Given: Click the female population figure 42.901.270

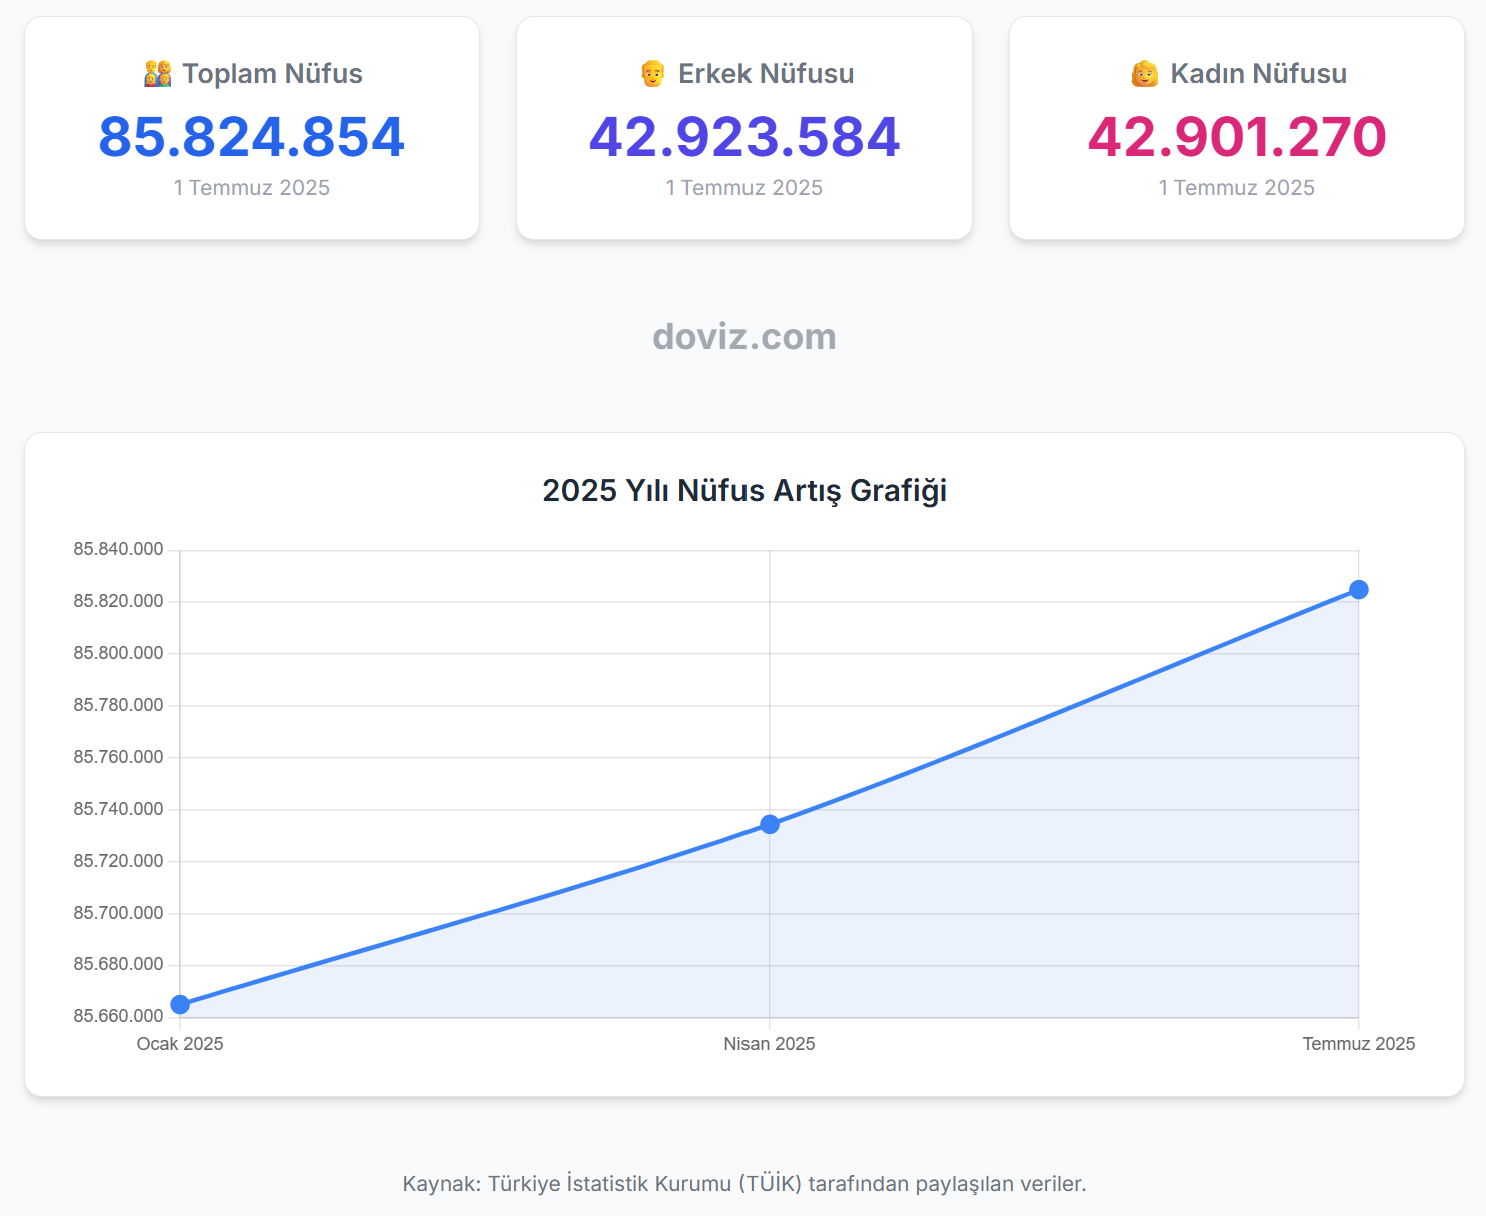Looking at the screenshot, I should [1237, 137].
